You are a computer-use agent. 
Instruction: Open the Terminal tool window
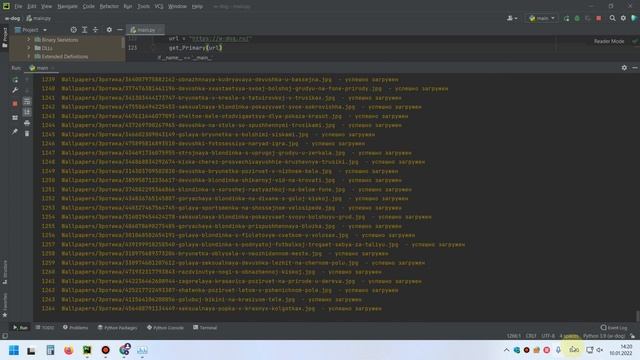(x=205, y=327)
